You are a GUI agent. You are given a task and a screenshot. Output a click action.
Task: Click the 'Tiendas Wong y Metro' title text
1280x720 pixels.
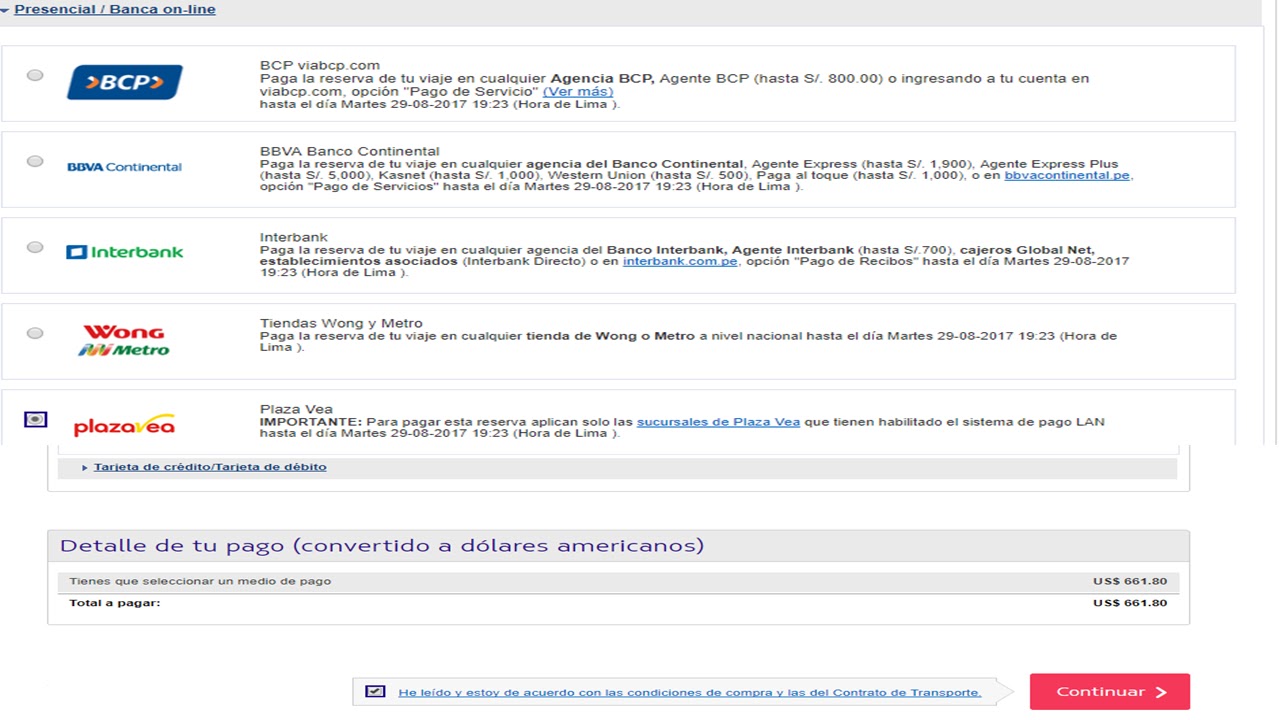point(341,323)
